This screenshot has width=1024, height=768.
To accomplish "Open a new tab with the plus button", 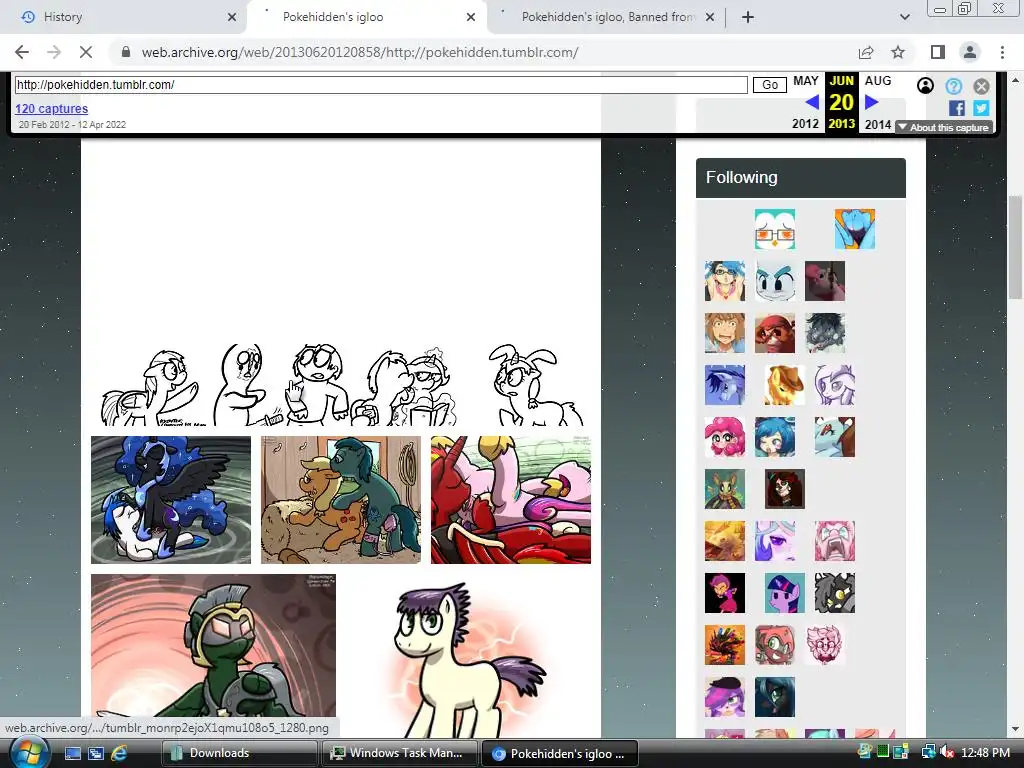I will (748, 17).
